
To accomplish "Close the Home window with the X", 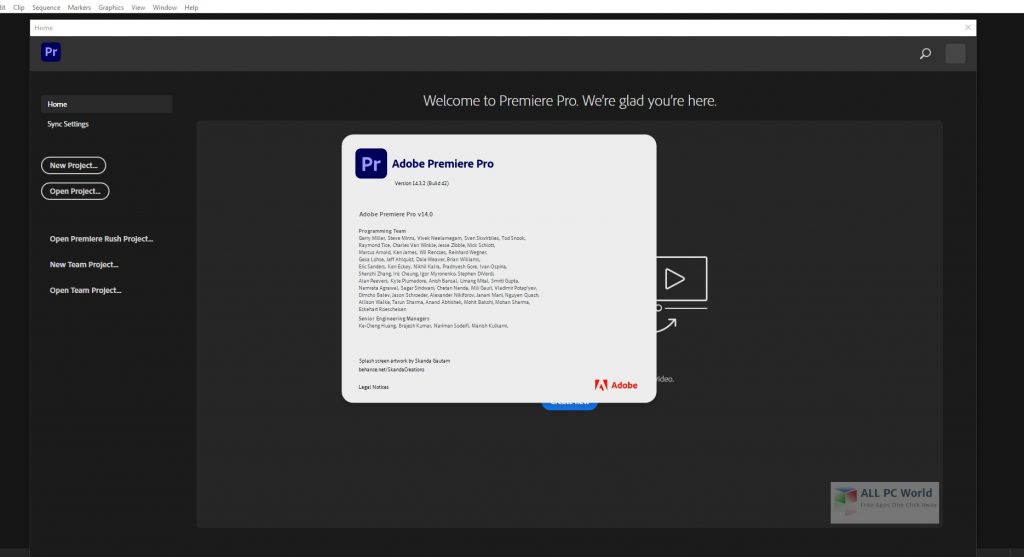I will (x=967, y=28).
